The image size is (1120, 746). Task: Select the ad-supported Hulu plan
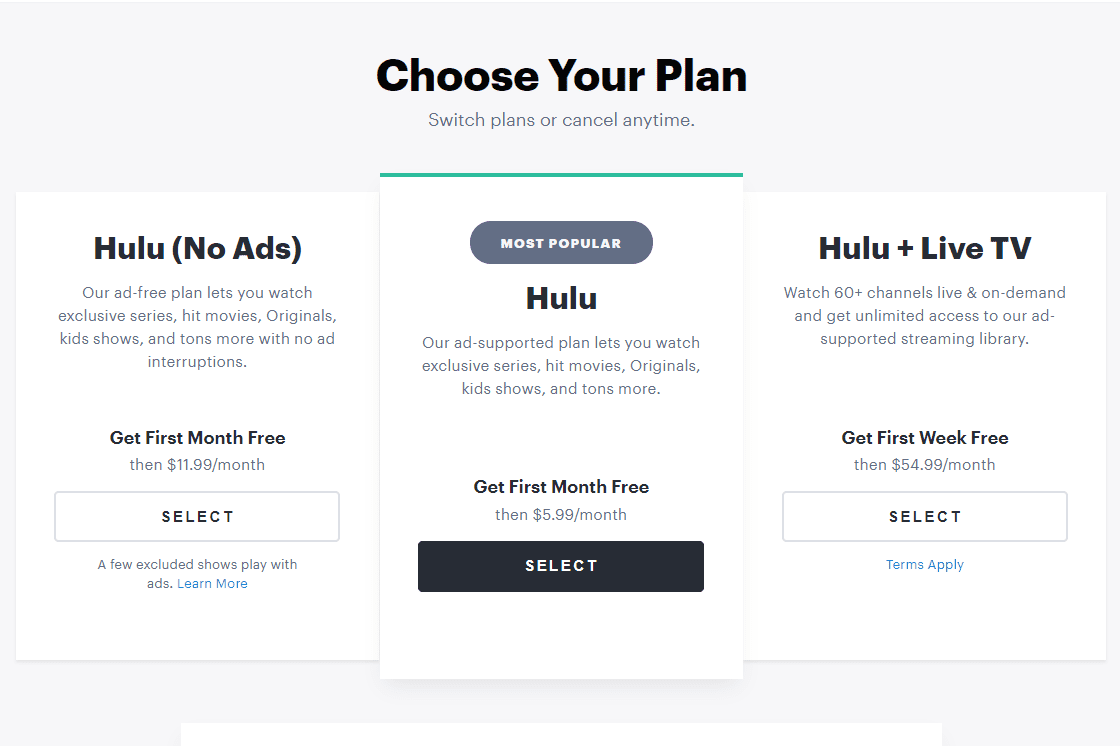tap(561, 566)
